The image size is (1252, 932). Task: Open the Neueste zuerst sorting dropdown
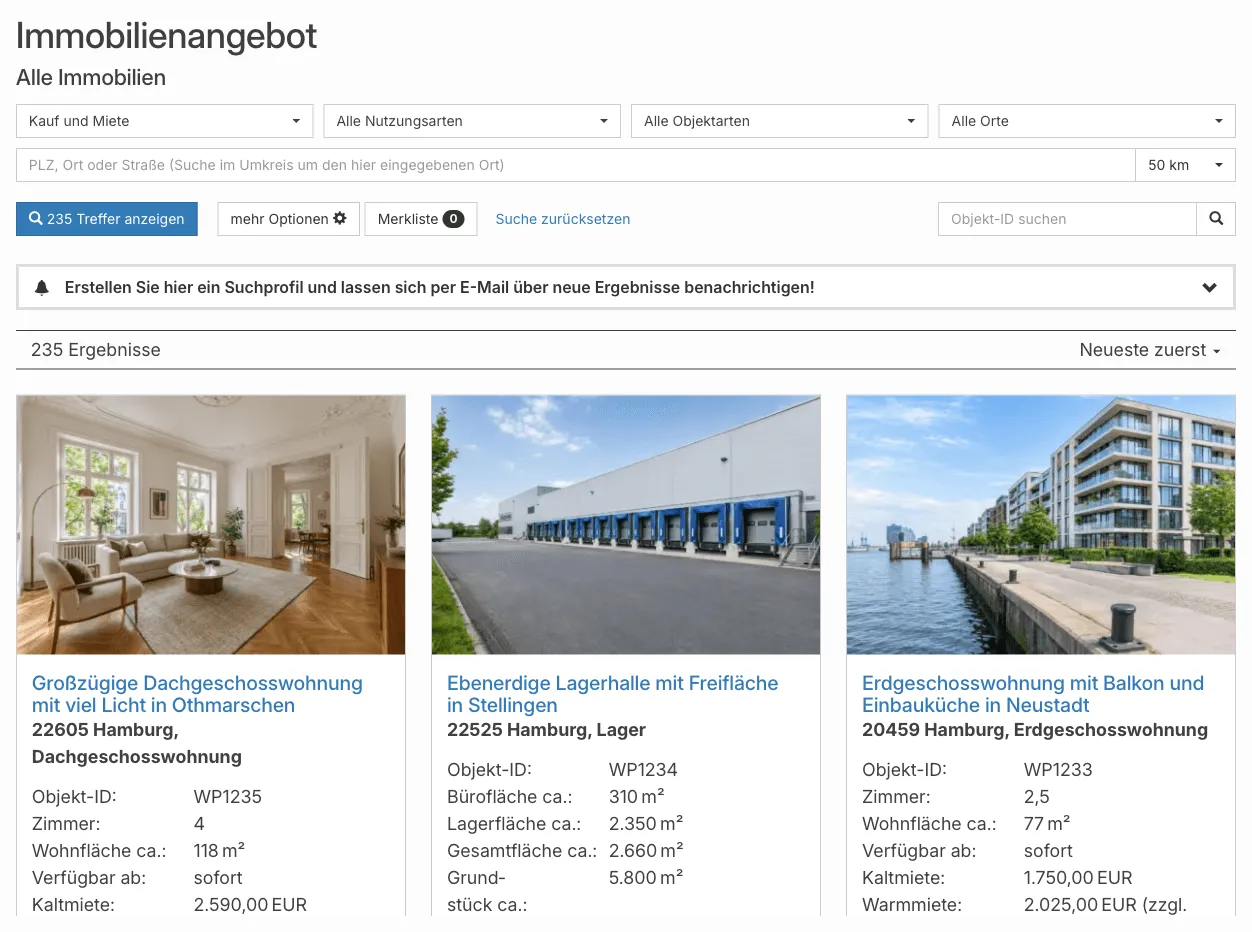(1150, 350)
